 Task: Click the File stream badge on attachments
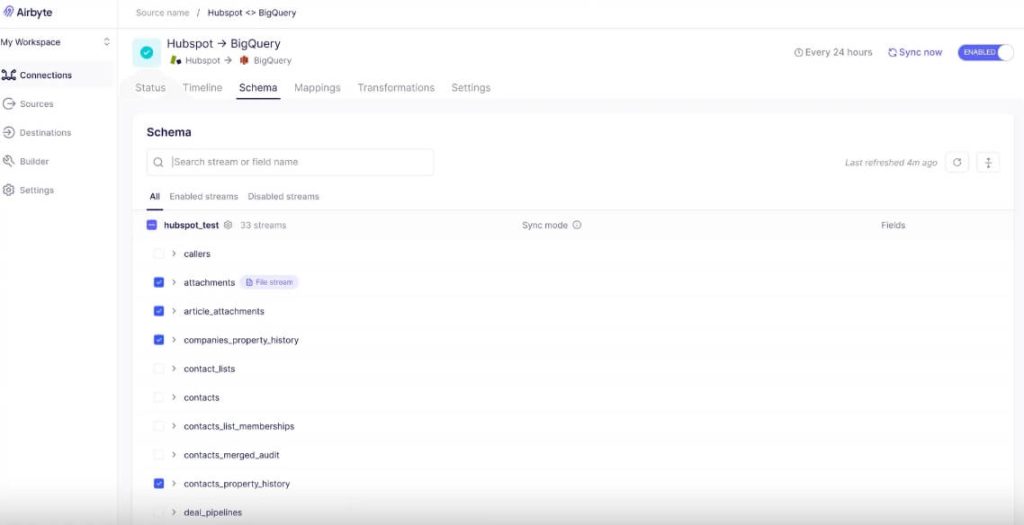(269, 283)
